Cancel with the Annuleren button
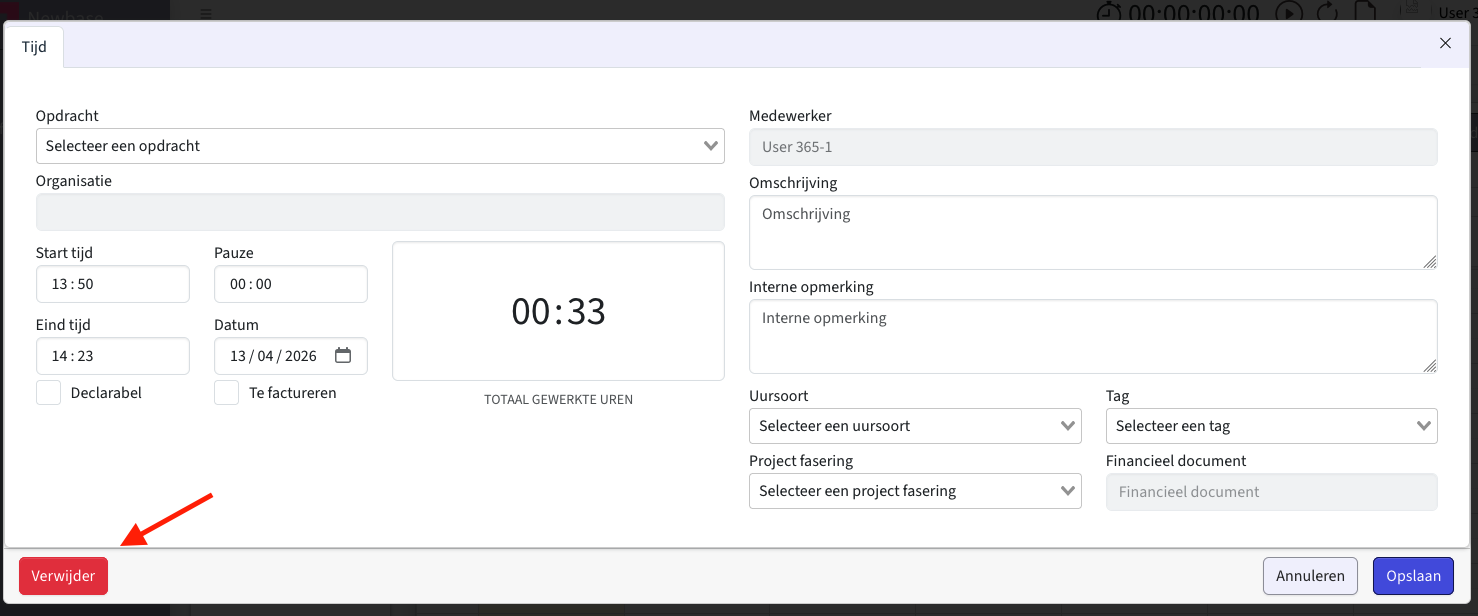The height and width of the screenshot is (616, 1478). 1310,576
